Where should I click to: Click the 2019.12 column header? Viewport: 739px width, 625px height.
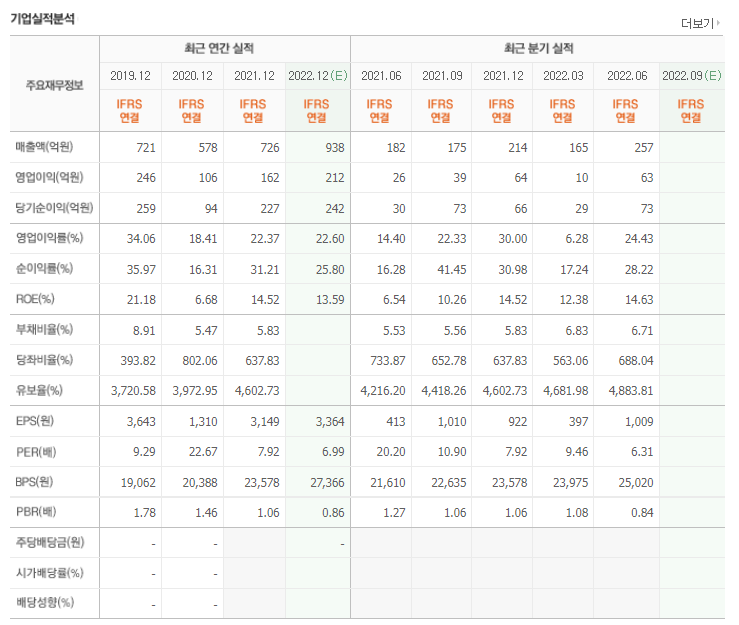tap(131, 76)
